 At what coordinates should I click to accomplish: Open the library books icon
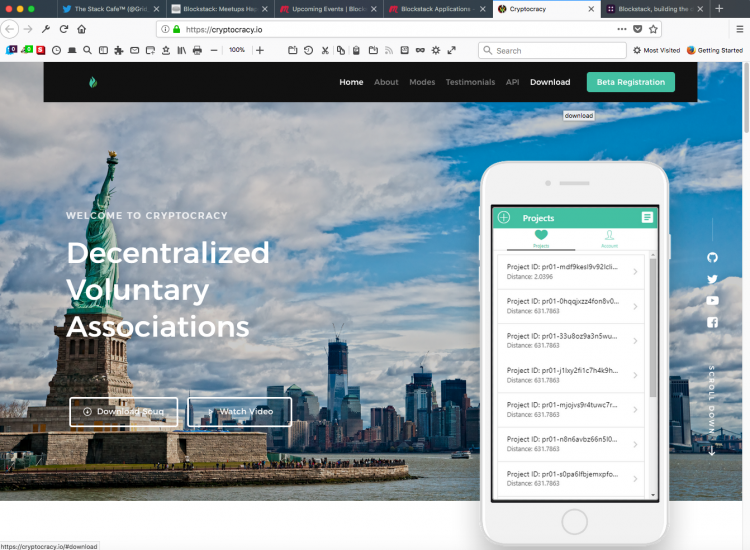click(x=182, y=50)
